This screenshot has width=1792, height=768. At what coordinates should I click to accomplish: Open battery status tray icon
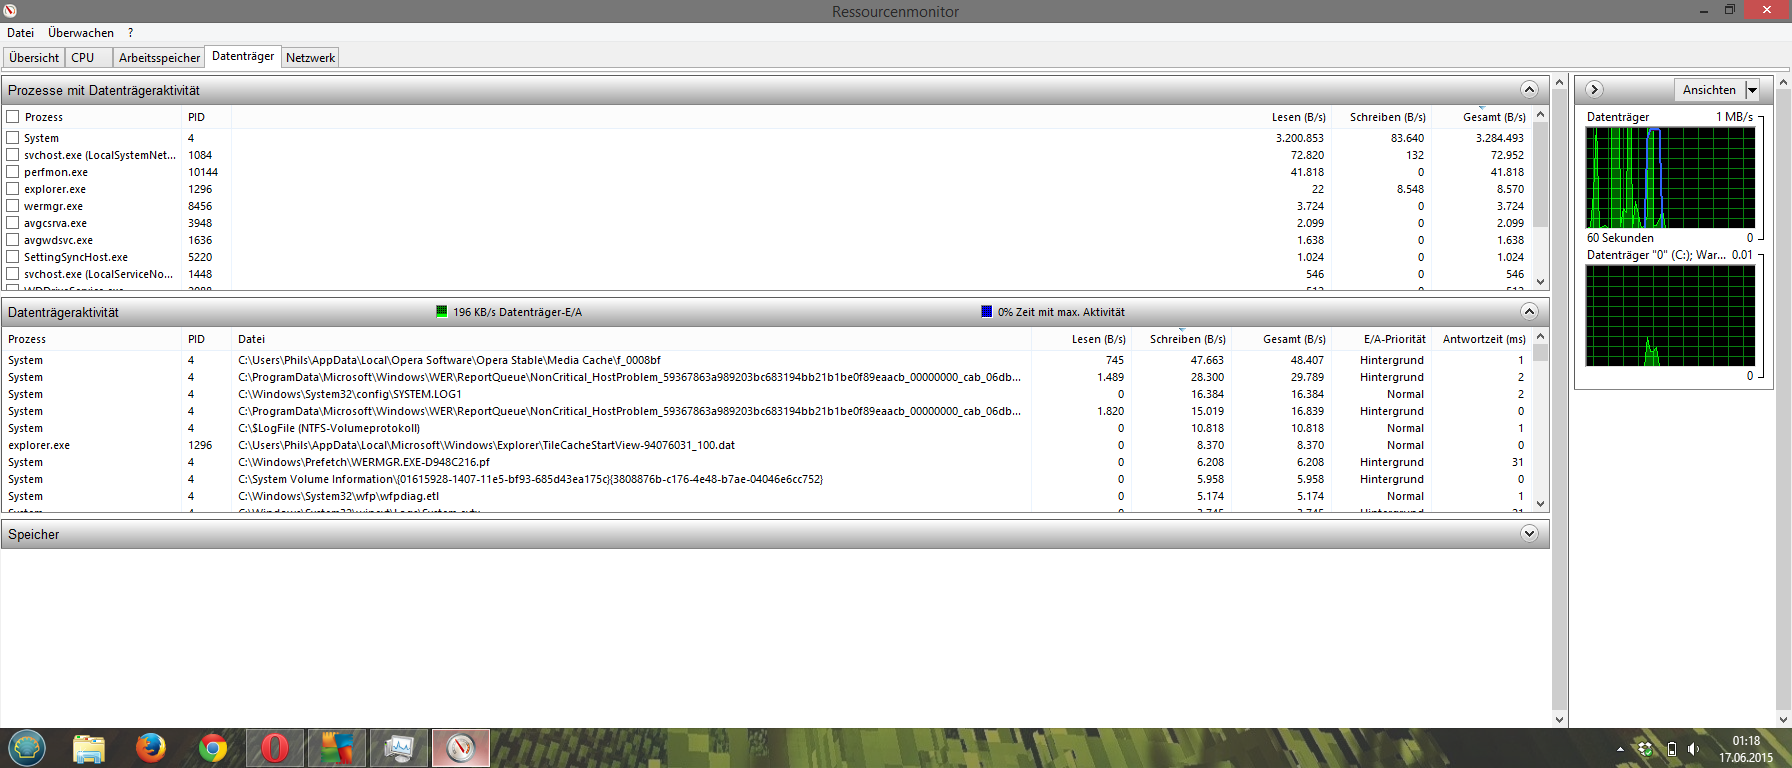tap(1671, 749)
